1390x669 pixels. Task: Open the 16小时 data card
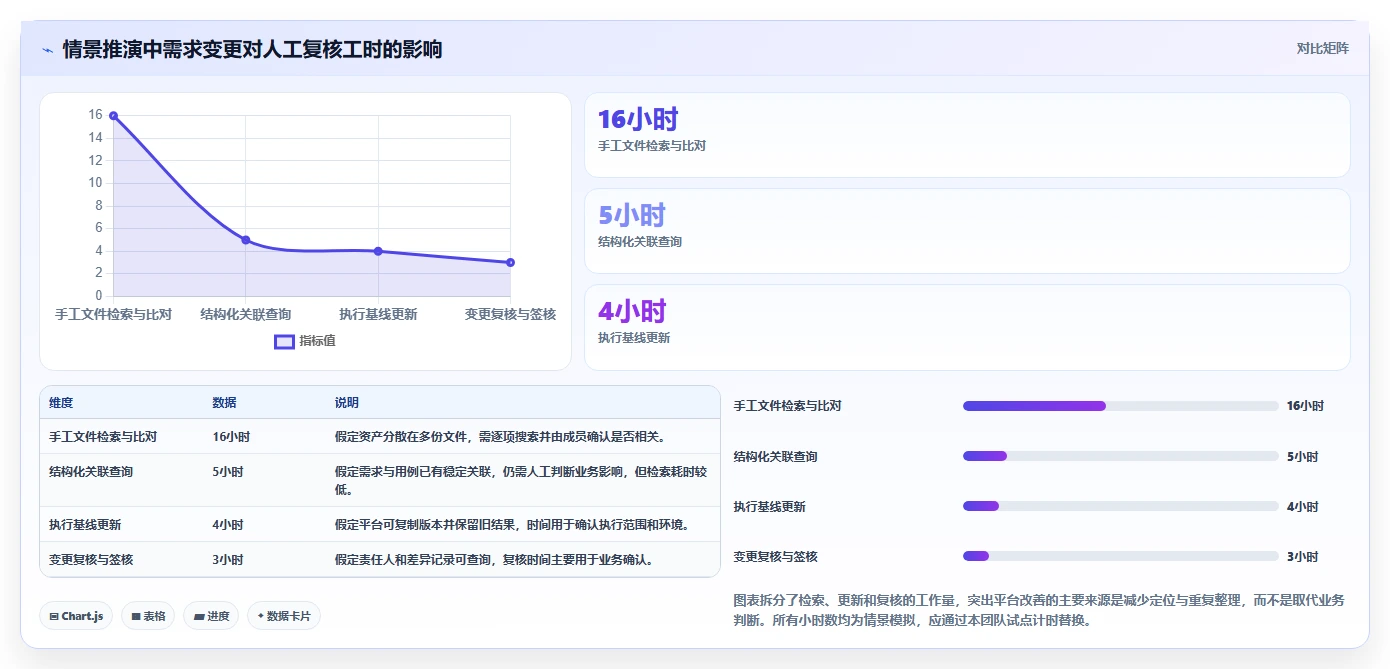pyautogui.click(x=967, y=135)
